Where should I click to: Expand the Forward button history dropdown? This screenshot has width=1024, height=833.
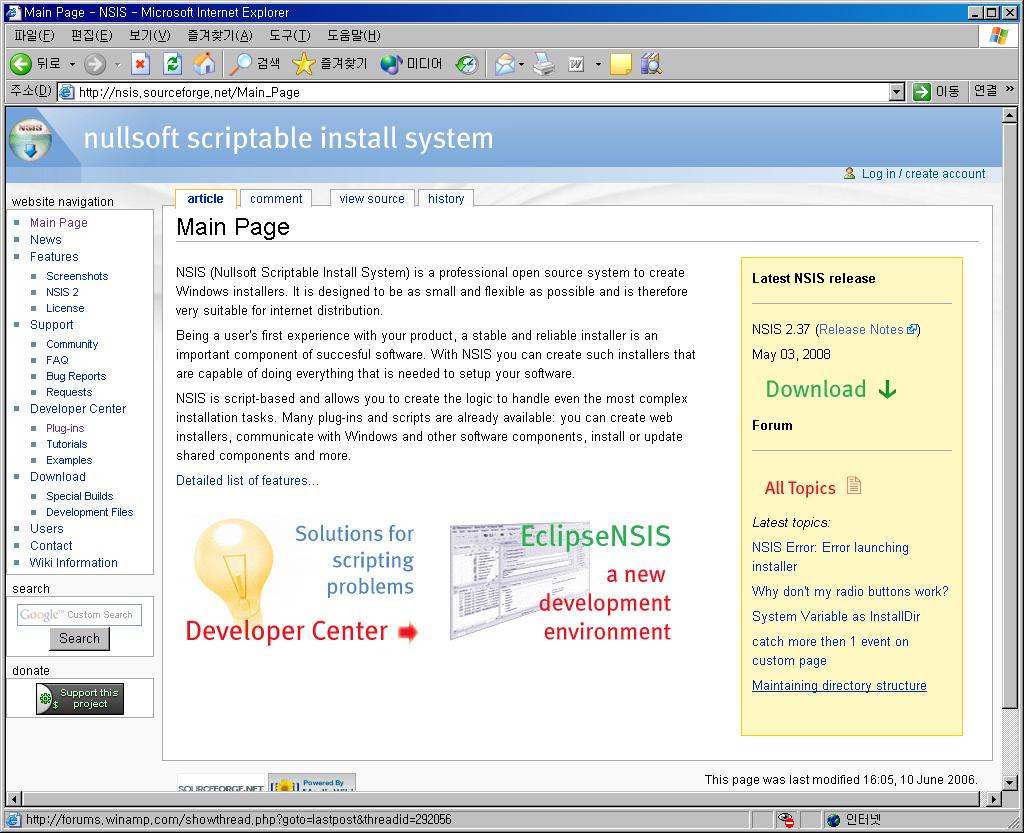(x=118, y=64)
